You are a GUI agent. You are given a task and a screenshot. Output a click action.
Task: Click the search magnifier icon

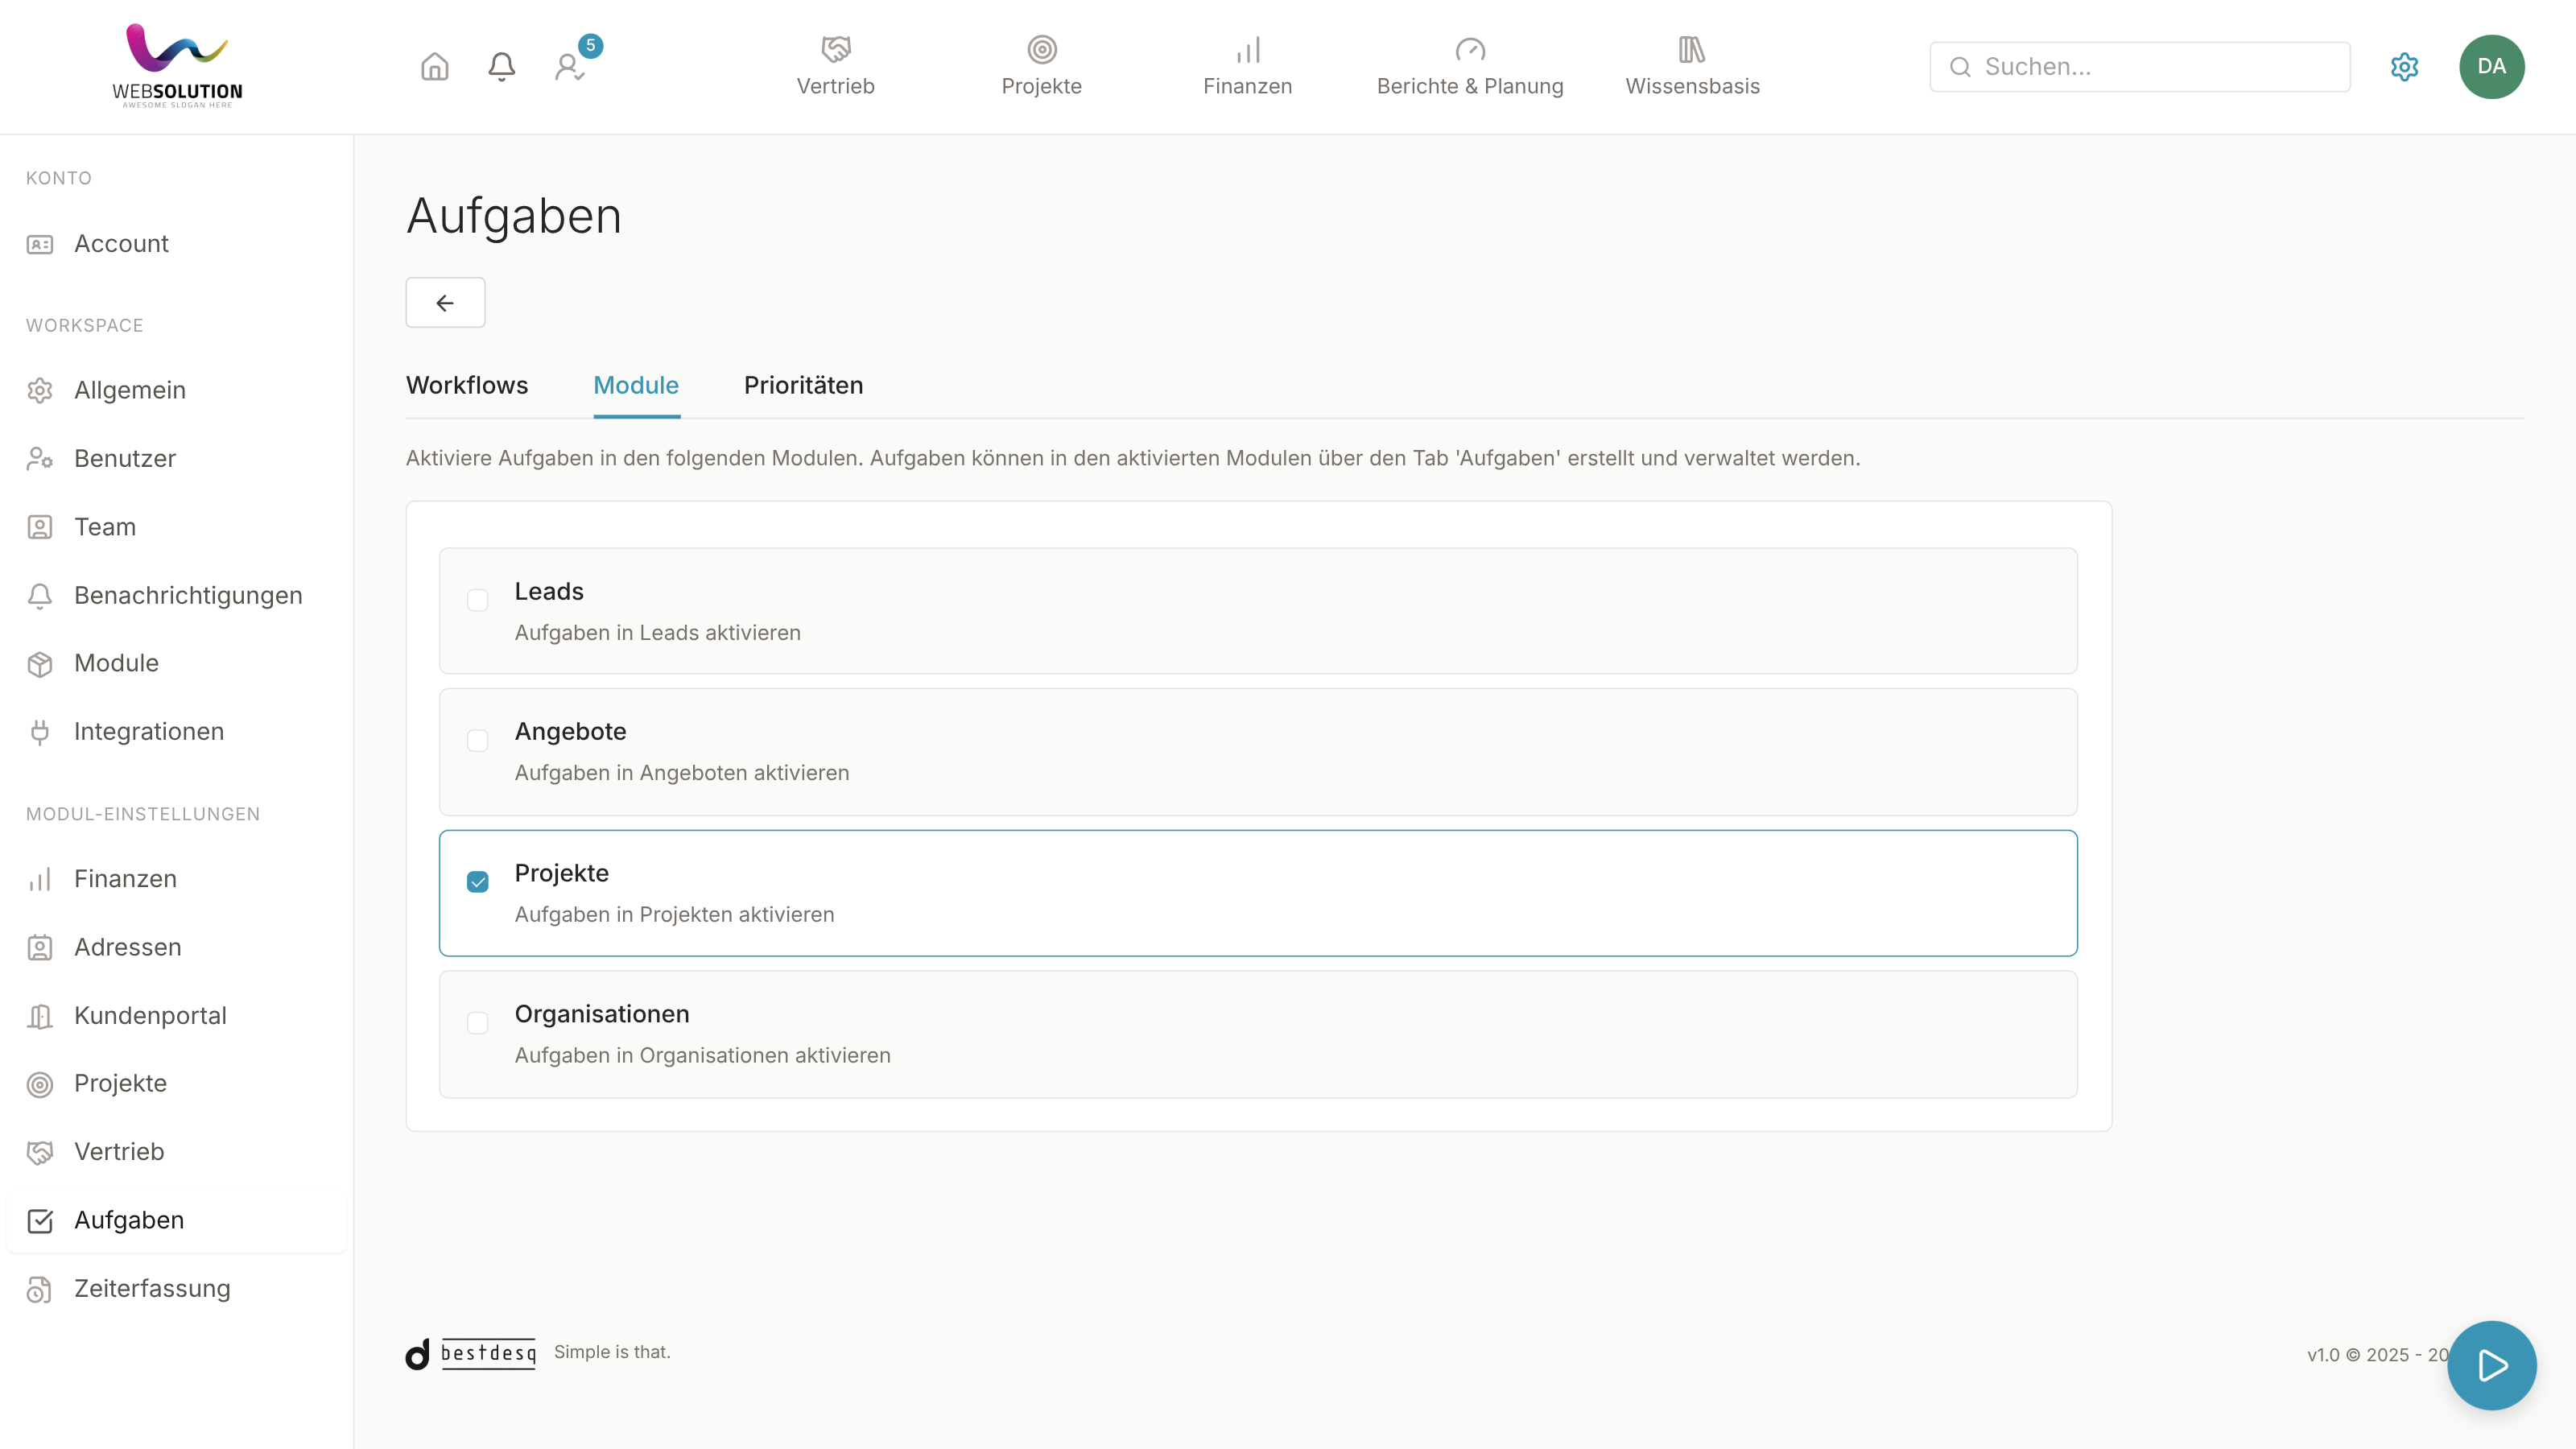coord(1960,67)
